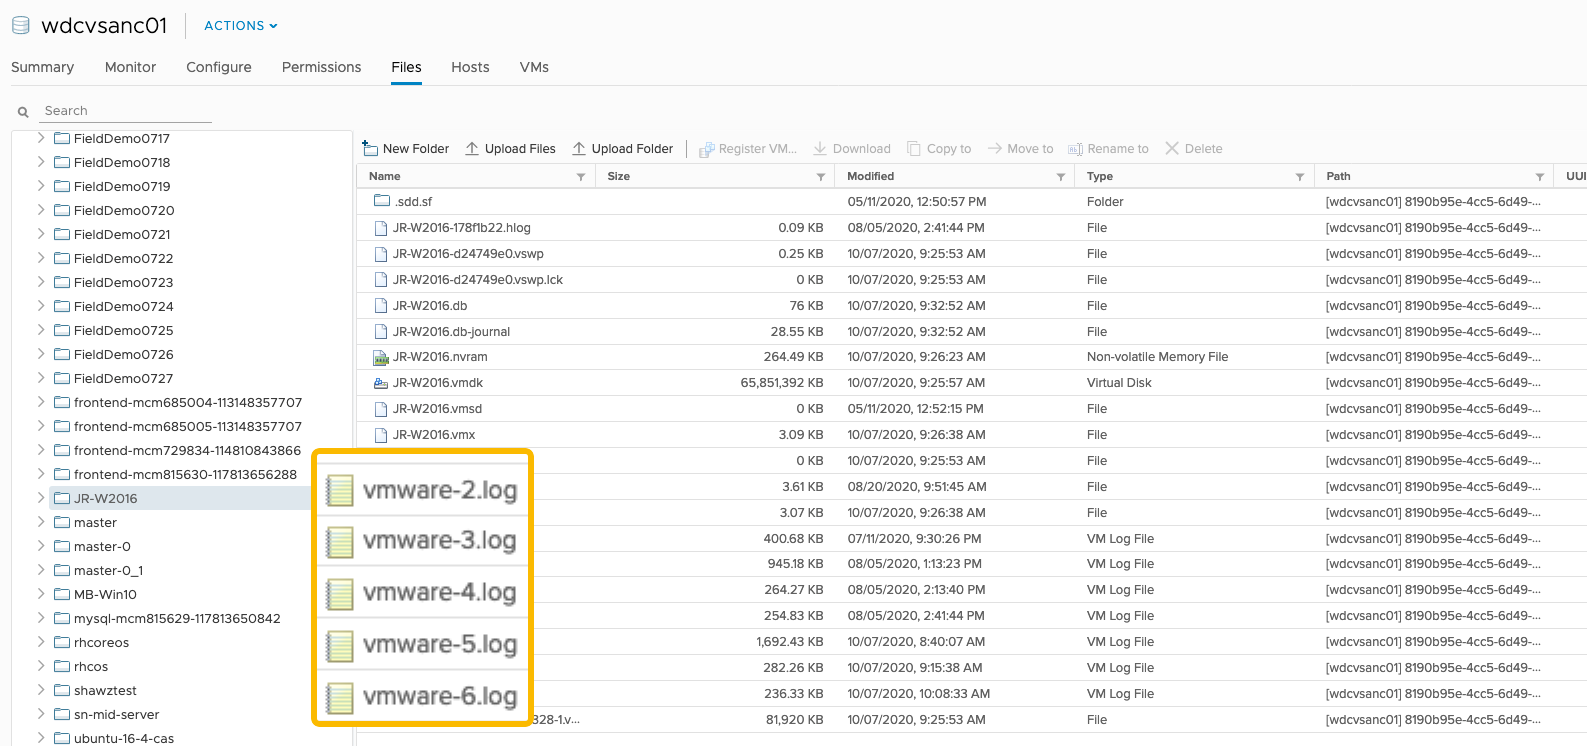Open the Permissions tab

click(x=321, y=67)
